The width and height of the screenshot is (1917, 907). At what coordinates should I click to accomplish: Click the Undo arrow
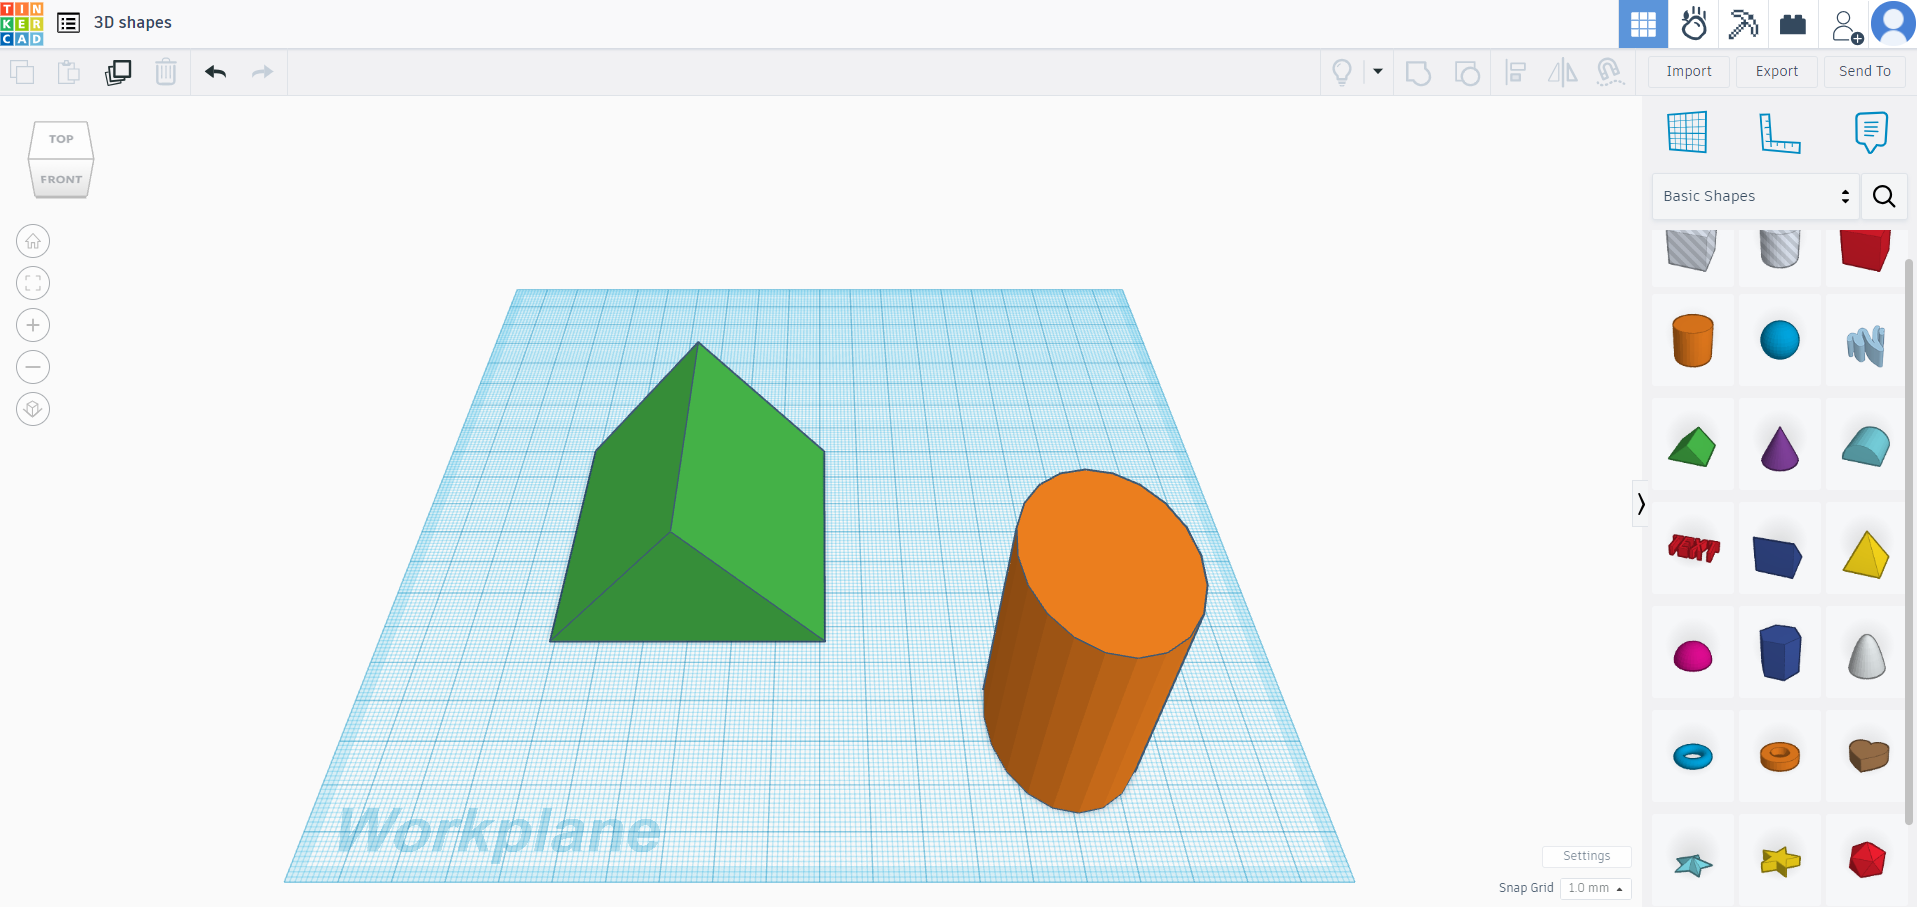tap(215, 72)
